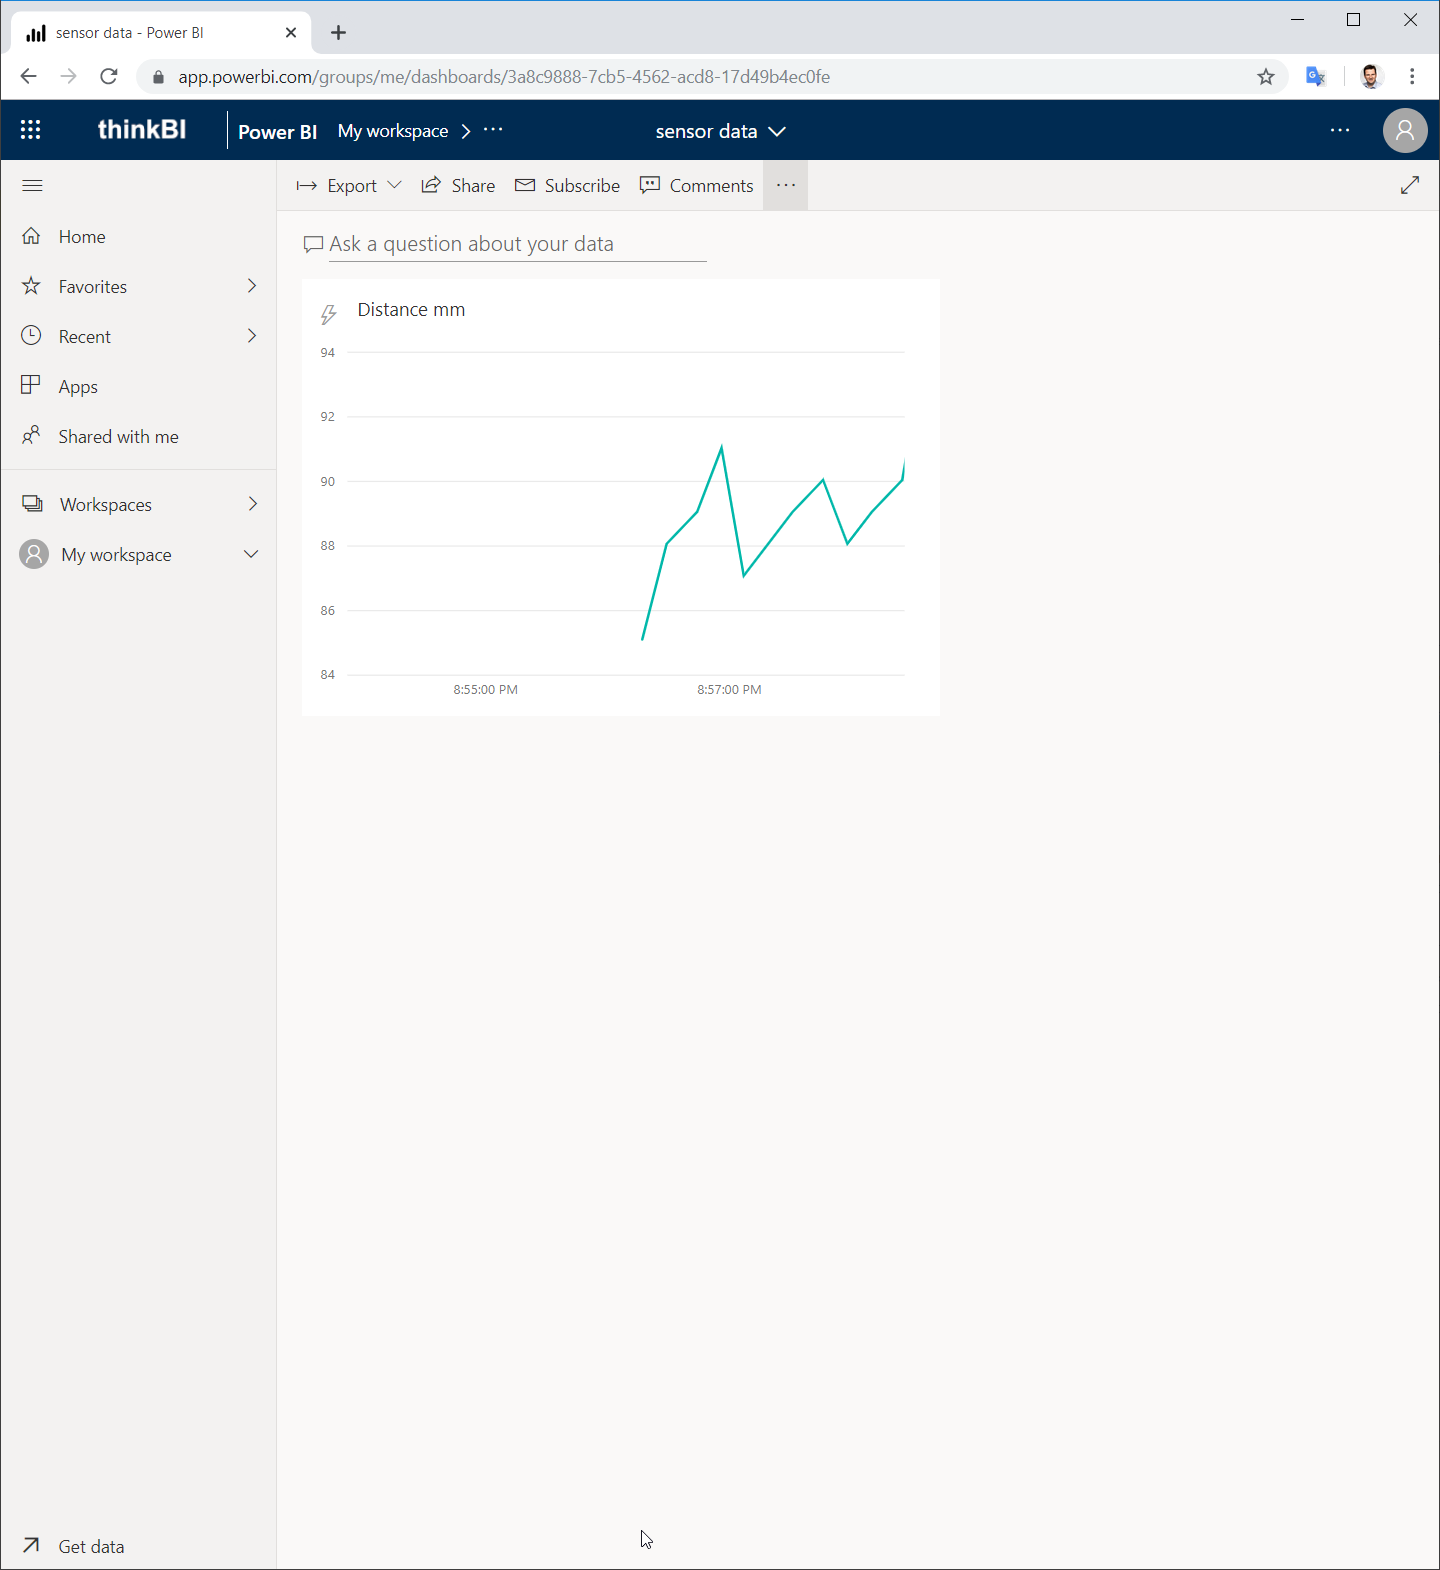The image size is (1440, 1570).
Task: Expand the Favorites flyout chevron
Action: tap(252, 286)
